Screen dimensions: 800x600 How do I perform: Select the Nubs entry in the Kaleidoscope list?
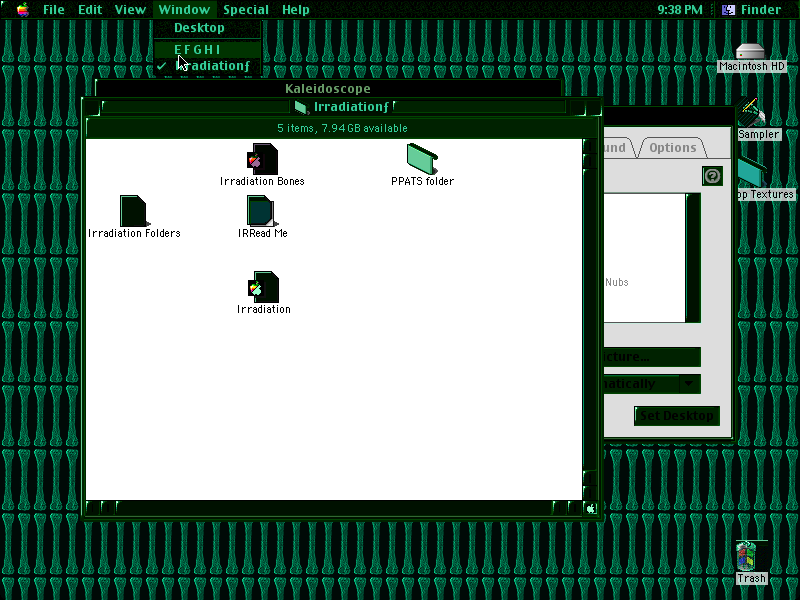coord(616,282)
